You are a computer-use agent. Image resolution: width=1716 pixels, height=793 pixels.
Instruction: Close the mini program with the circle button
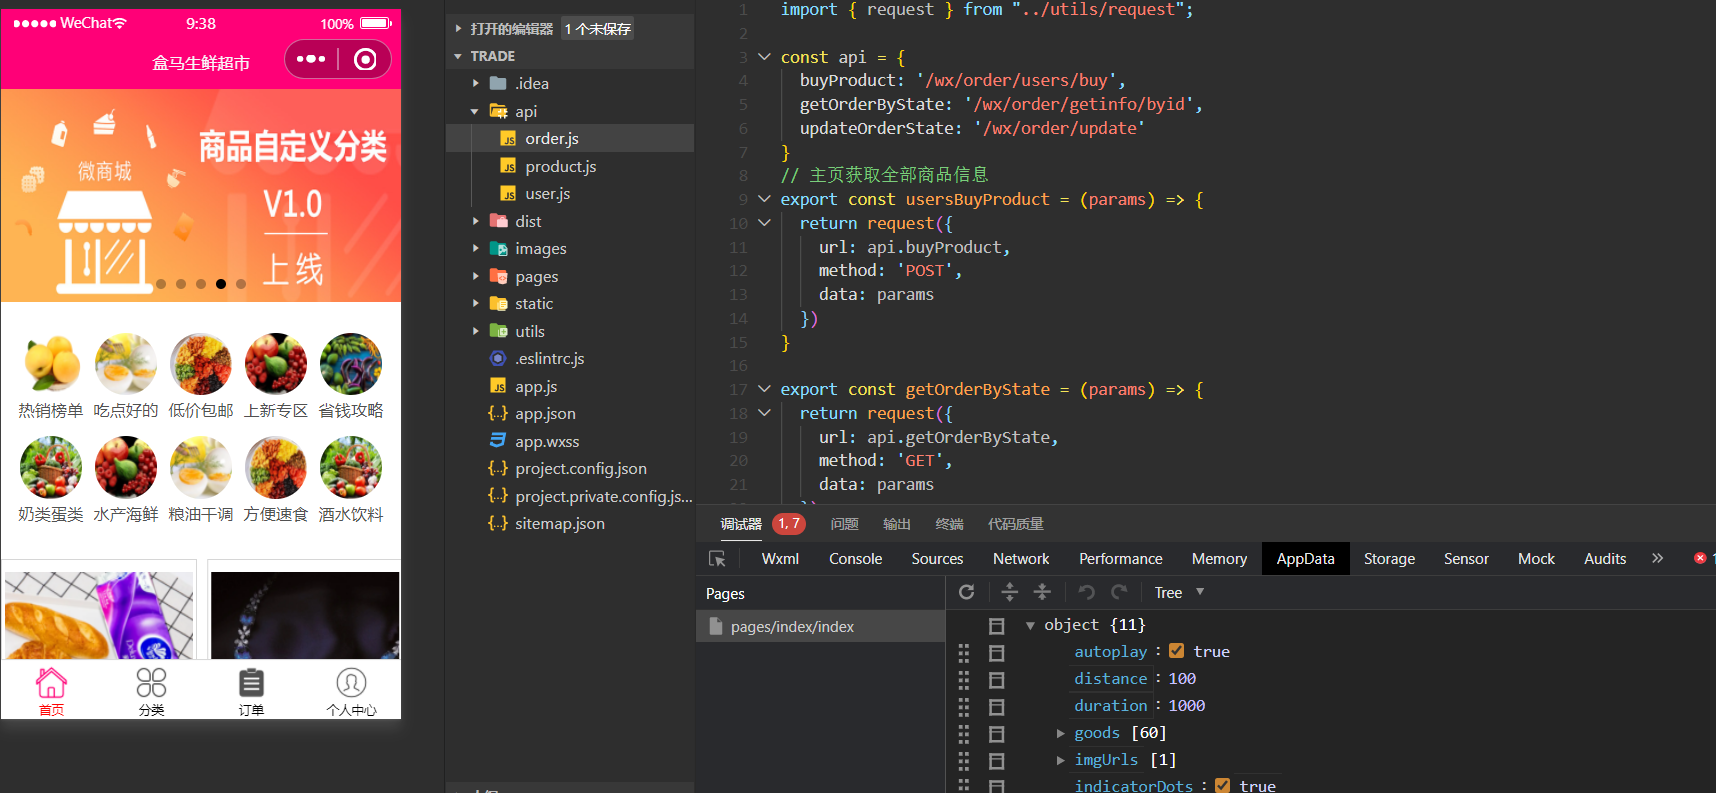(x=365, y=59)
